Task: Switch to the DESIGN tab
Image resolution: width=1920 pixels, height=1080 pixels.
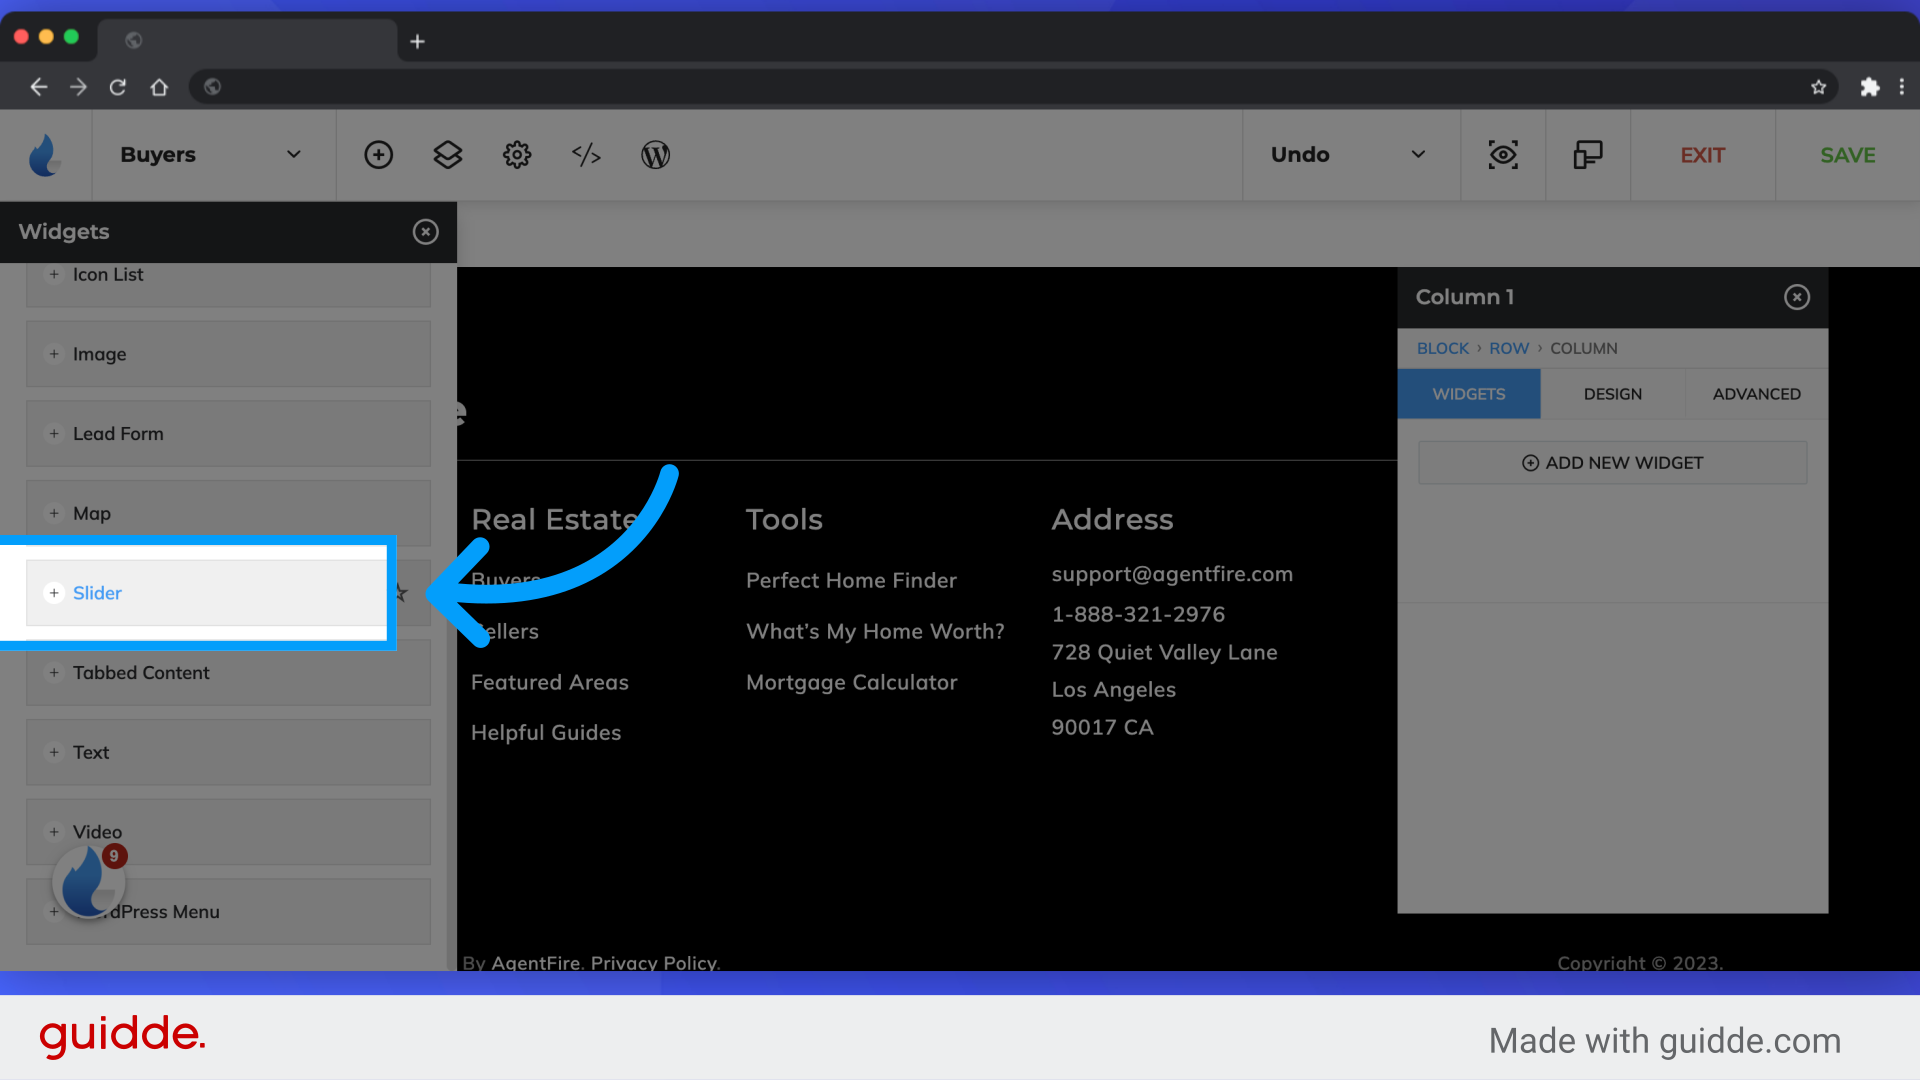Action: (1612, 394)
